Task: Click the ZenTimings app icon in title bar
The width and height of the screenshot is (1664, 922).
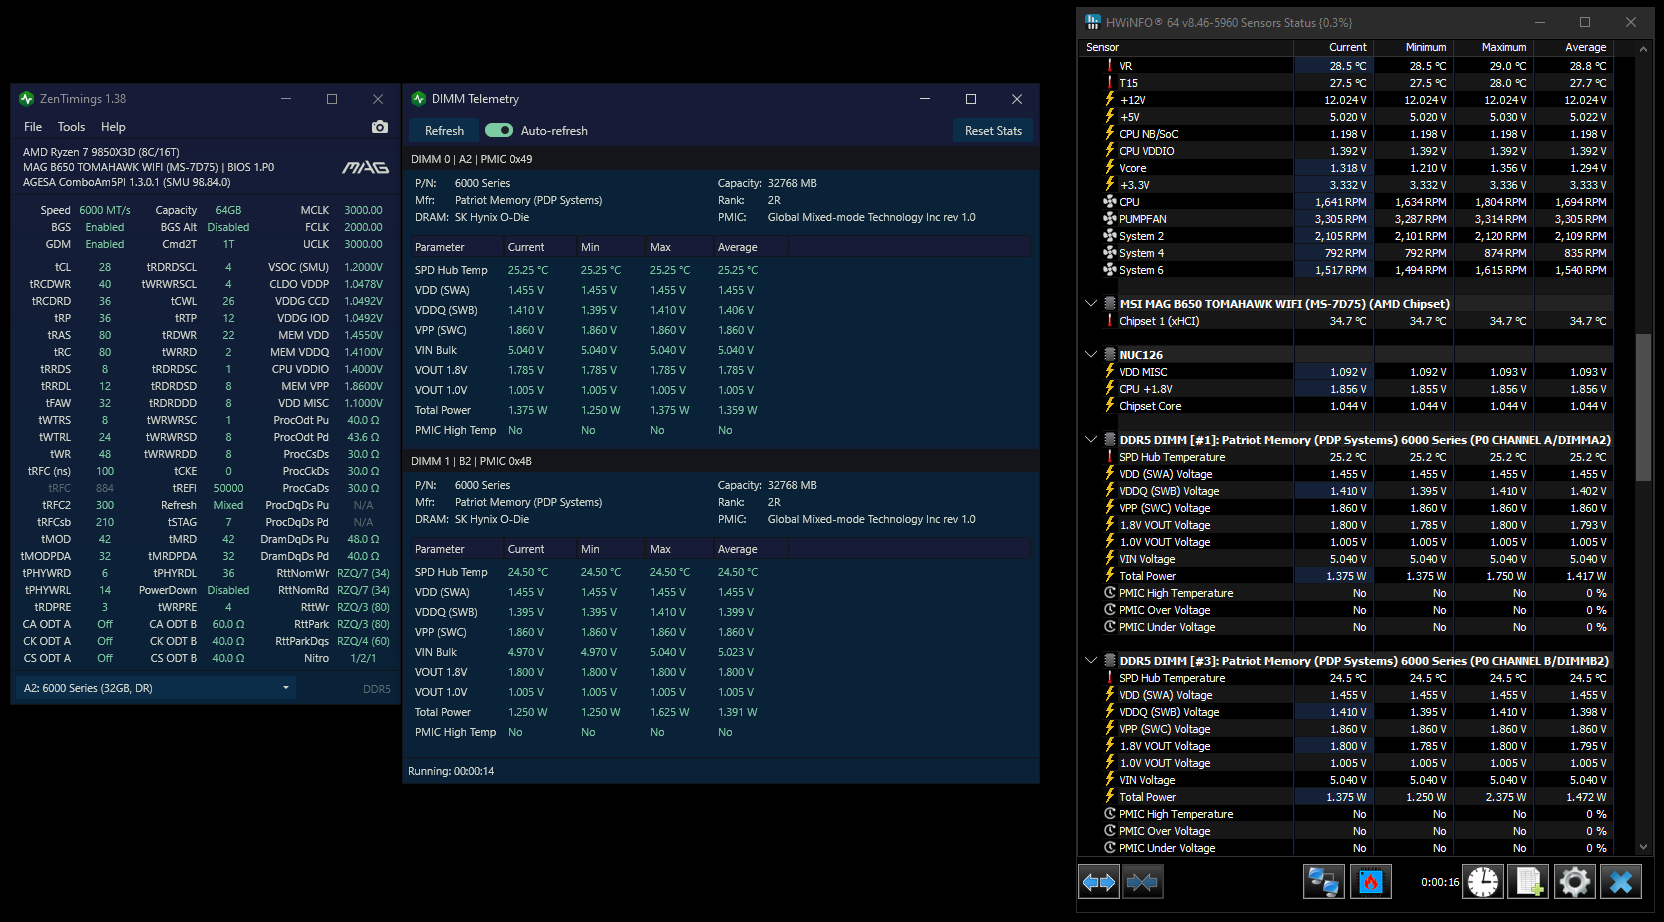Action: point(27,99)
